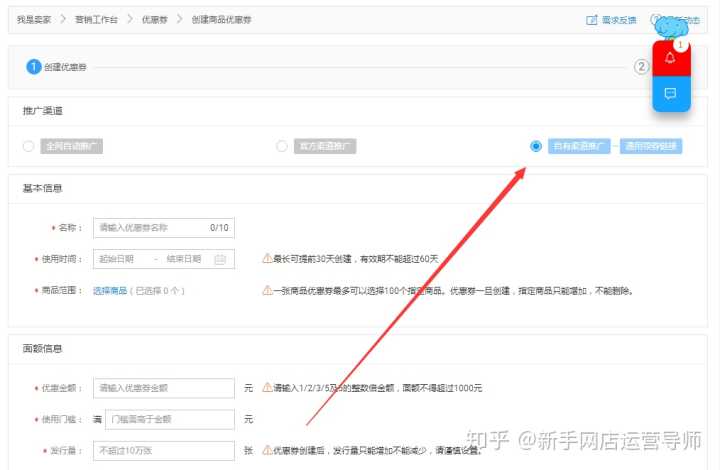The width and height of the screenshot is (720, 470).
Task: Focus the coupon 名称 input field
Action: pos(150,228)
